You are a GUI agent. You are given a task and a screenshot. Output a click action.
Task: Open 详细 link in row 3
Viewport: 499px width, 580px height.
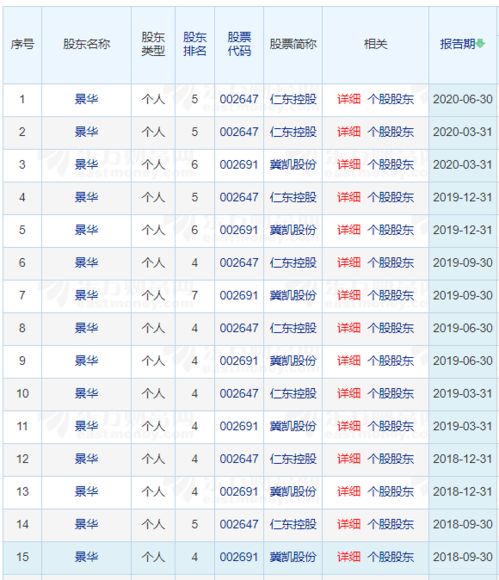[x=348, y=165]
